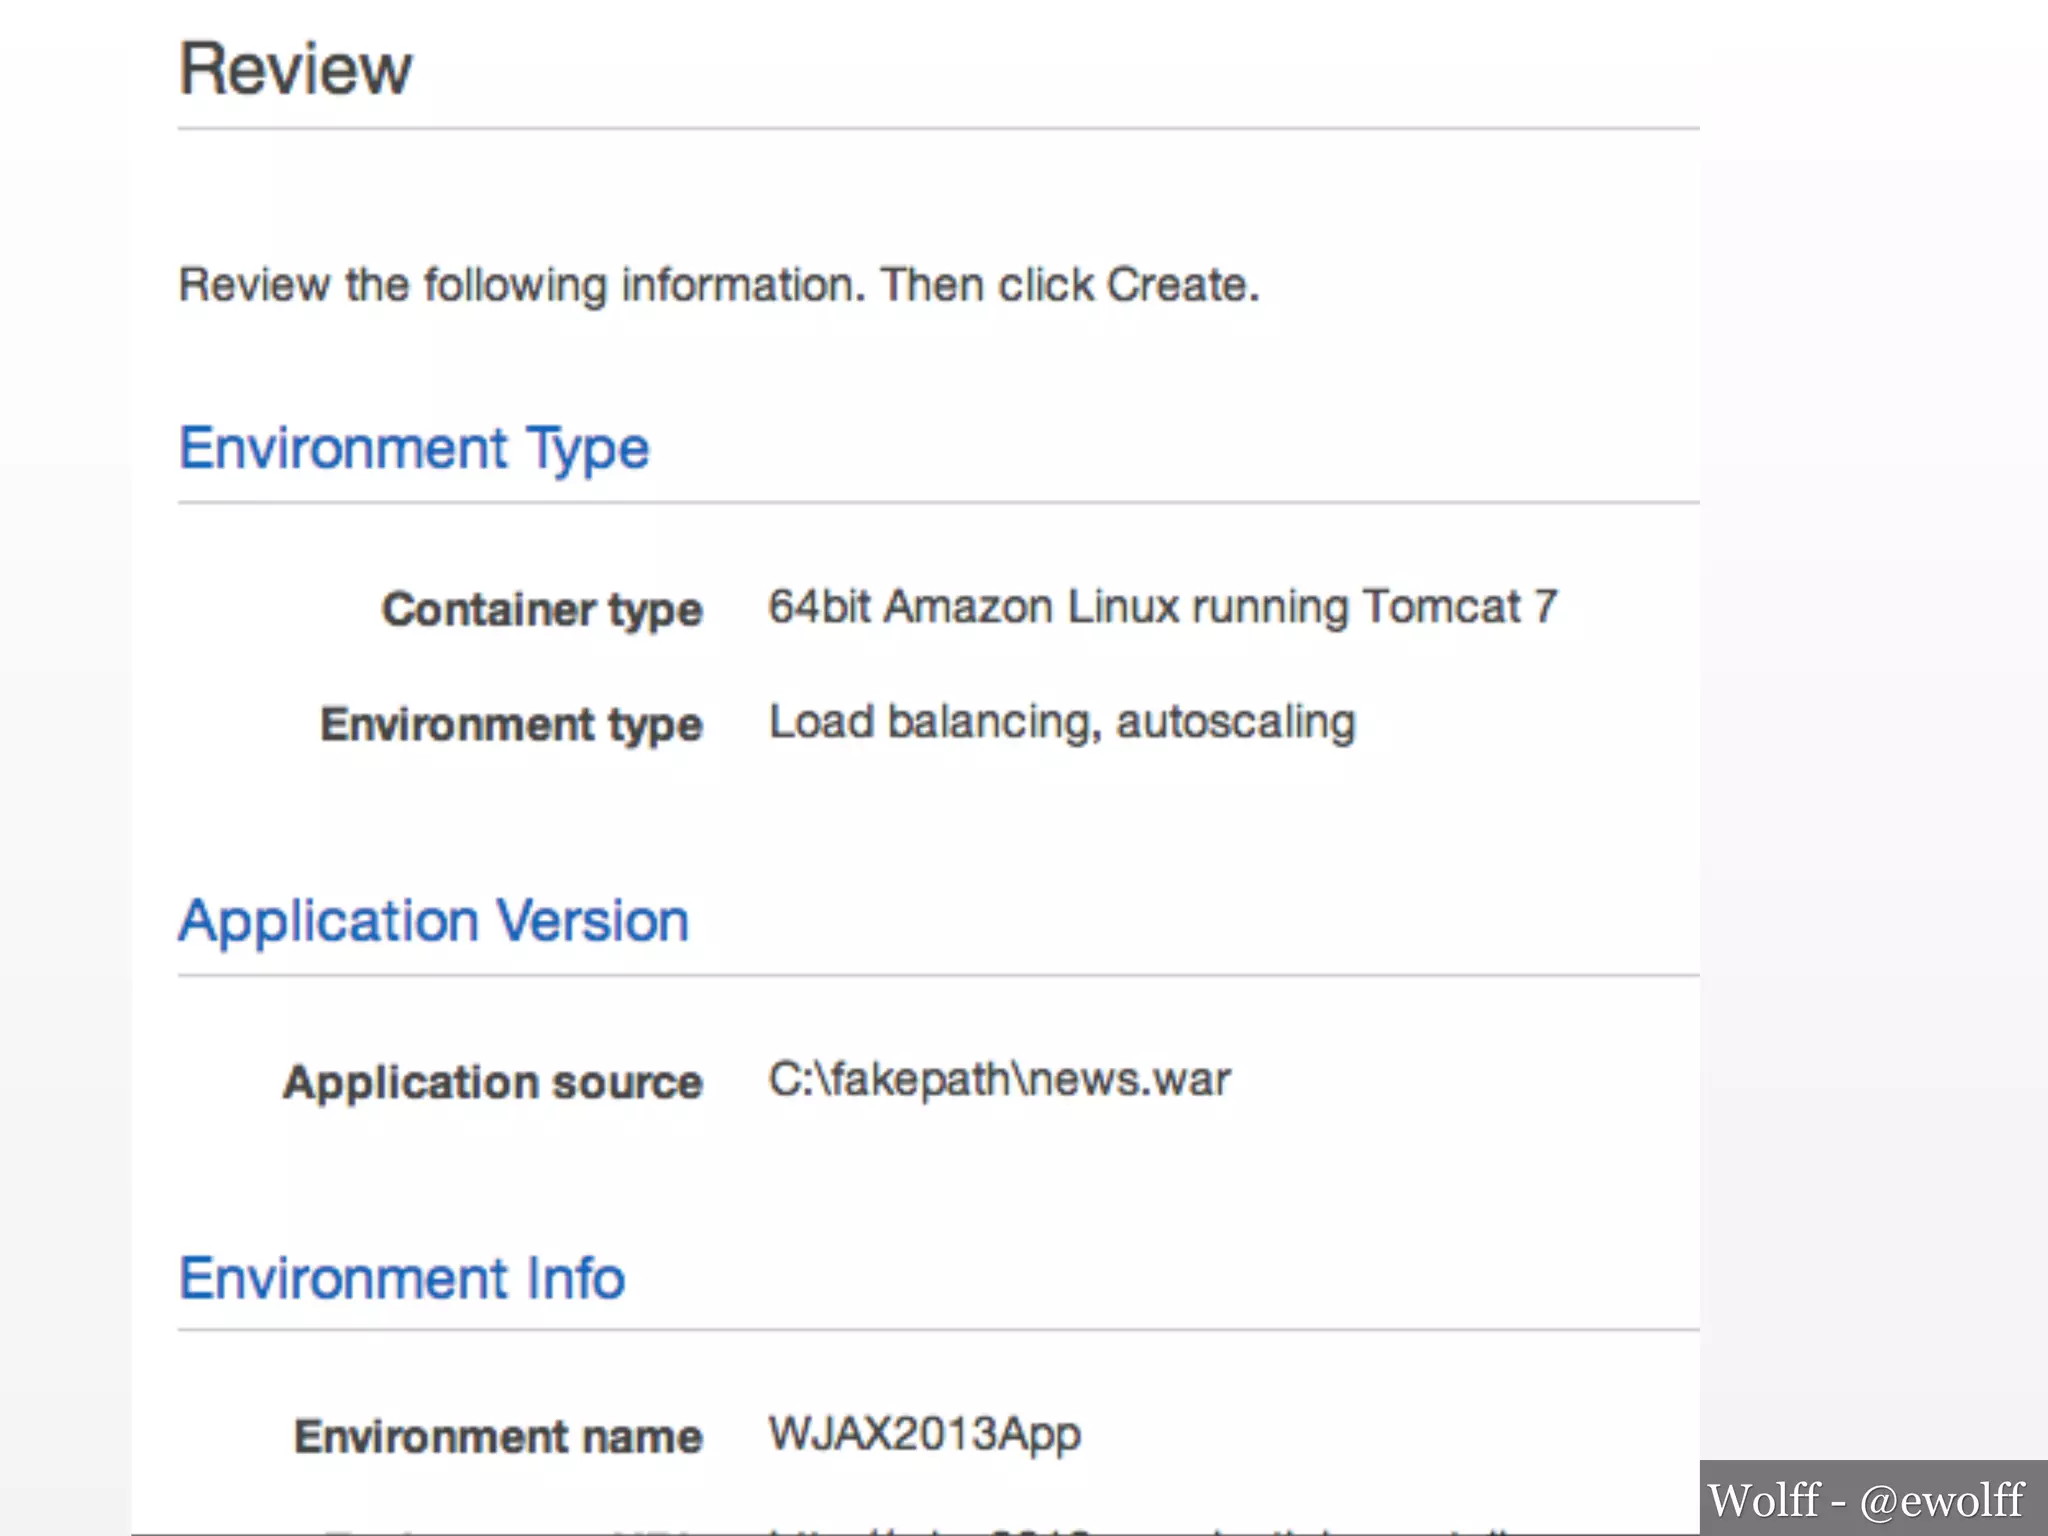2048x1536 pixels.
Task: Click the C:\fakepath\news.war source path
Action: 999,1080
